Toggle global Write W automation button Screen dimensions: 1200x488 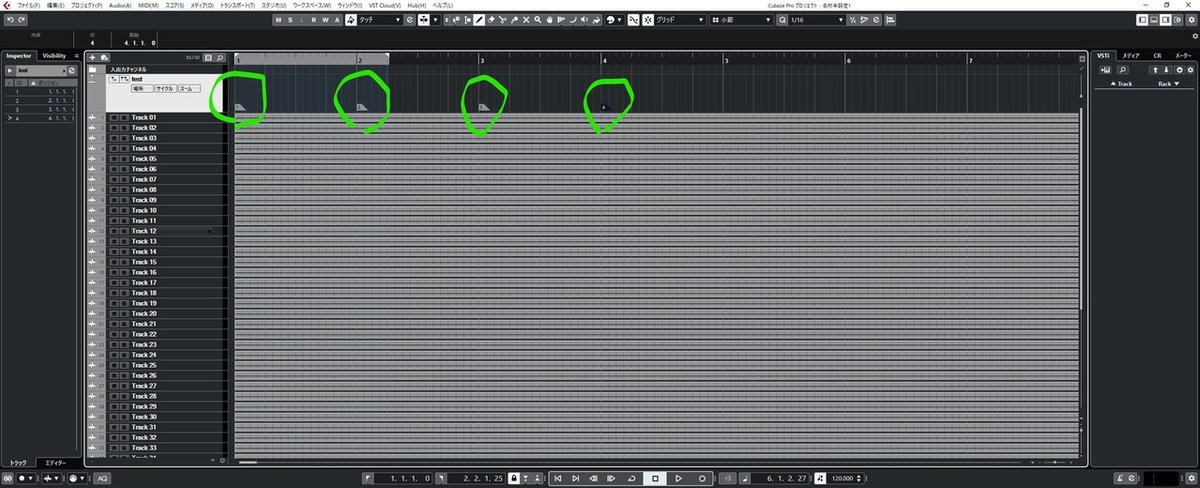(325, 19)
